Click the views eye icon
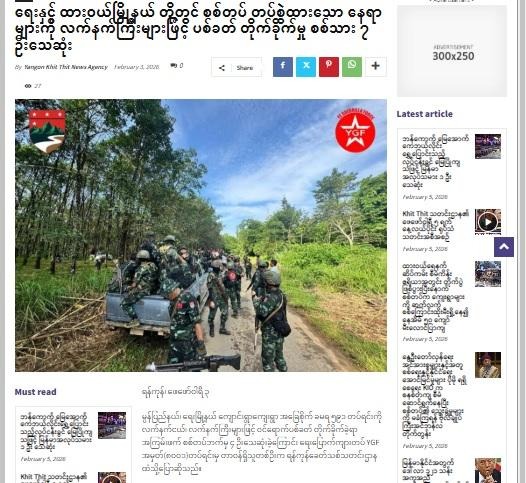 point(28,86)
